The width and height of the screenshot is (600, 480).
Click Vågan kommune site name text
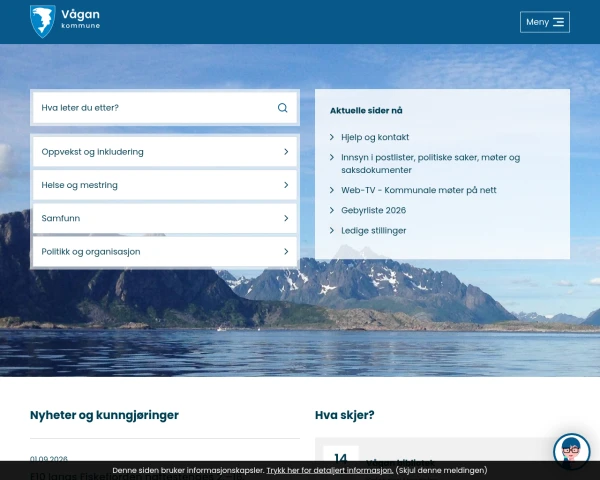pyautogui.click(x=80, y=19)
